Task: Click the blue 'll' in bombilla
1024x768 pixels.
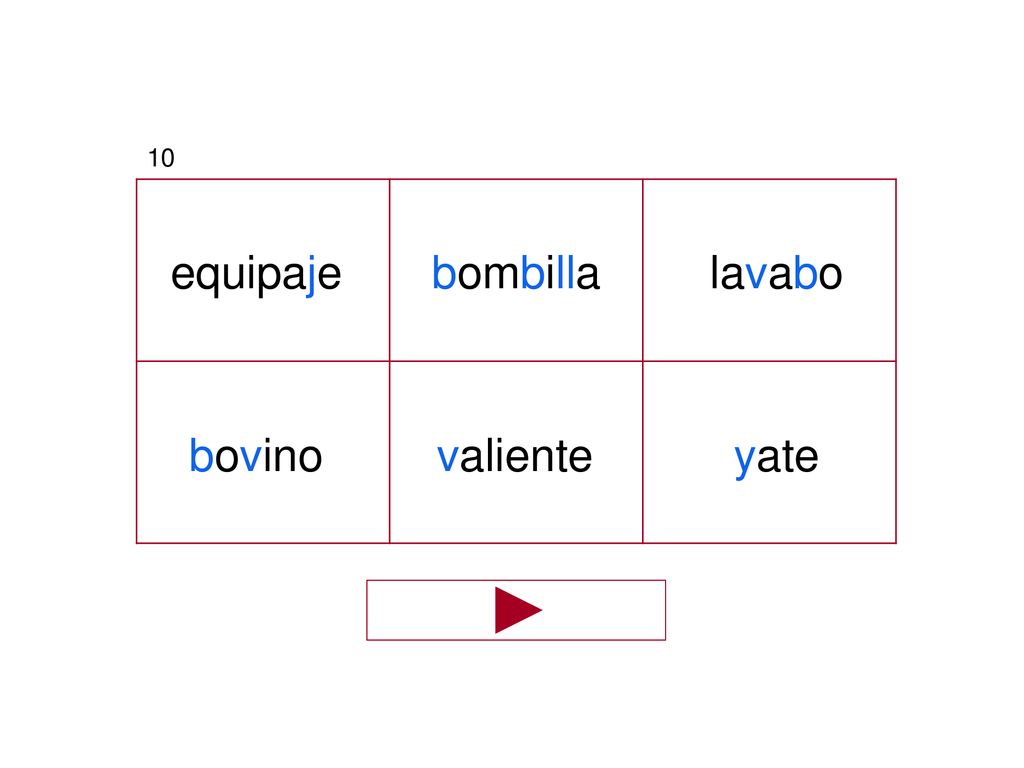Action: (x=566, y=272)
